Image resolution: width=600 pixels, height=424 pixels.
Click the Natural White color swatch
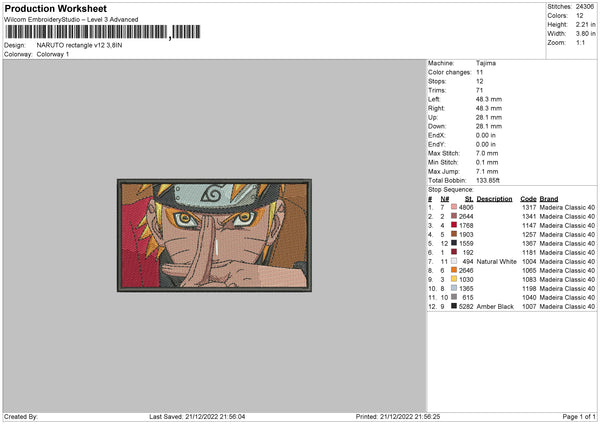tap(454, 261)
